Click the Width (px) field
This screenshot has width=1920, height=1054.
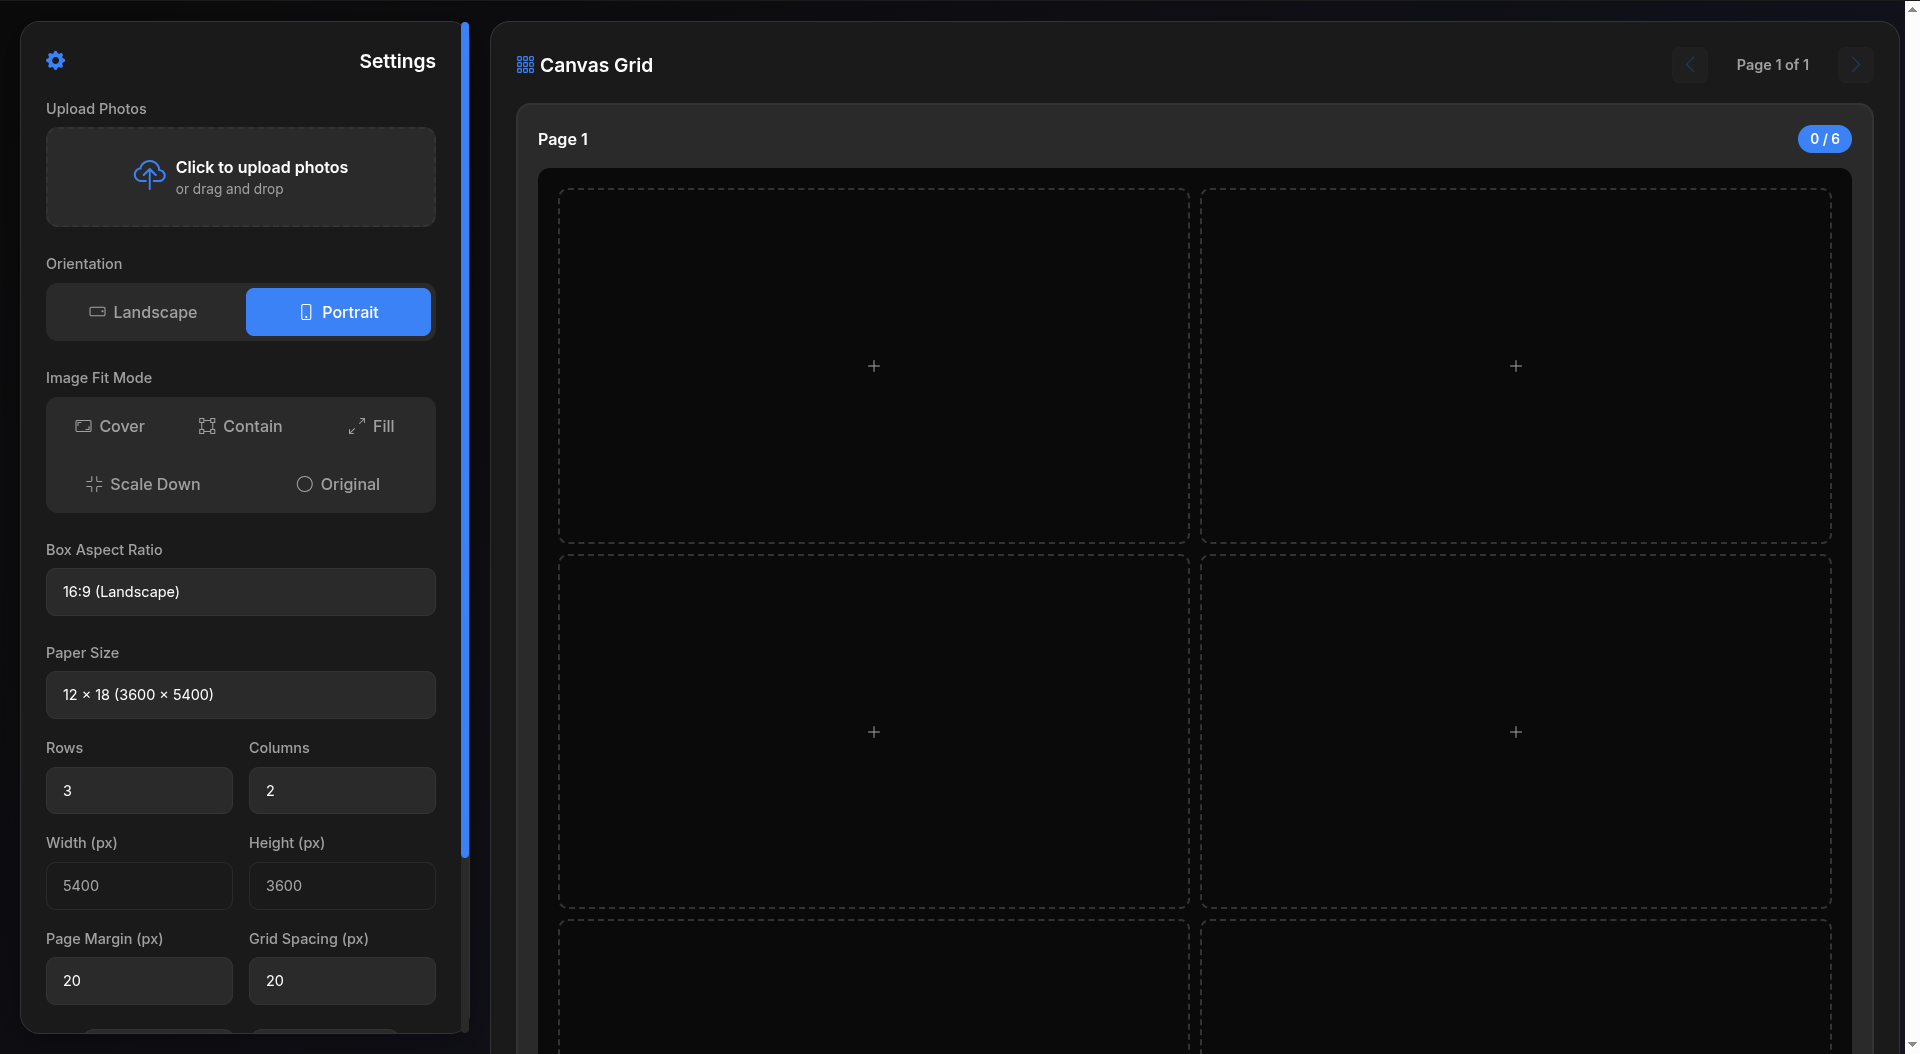coord(139,886)
